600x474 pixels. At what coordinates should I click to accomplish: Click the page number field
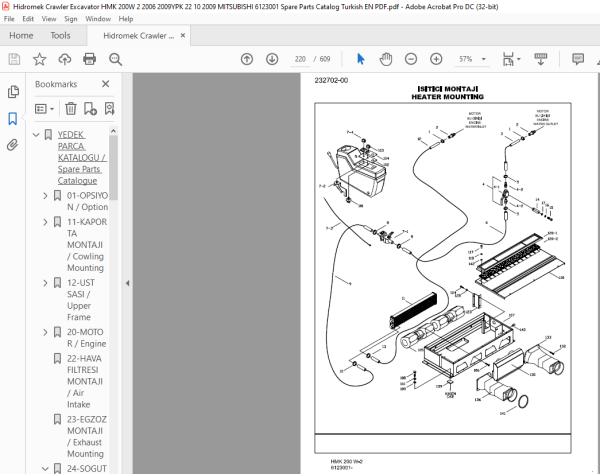tap(300, 59)
